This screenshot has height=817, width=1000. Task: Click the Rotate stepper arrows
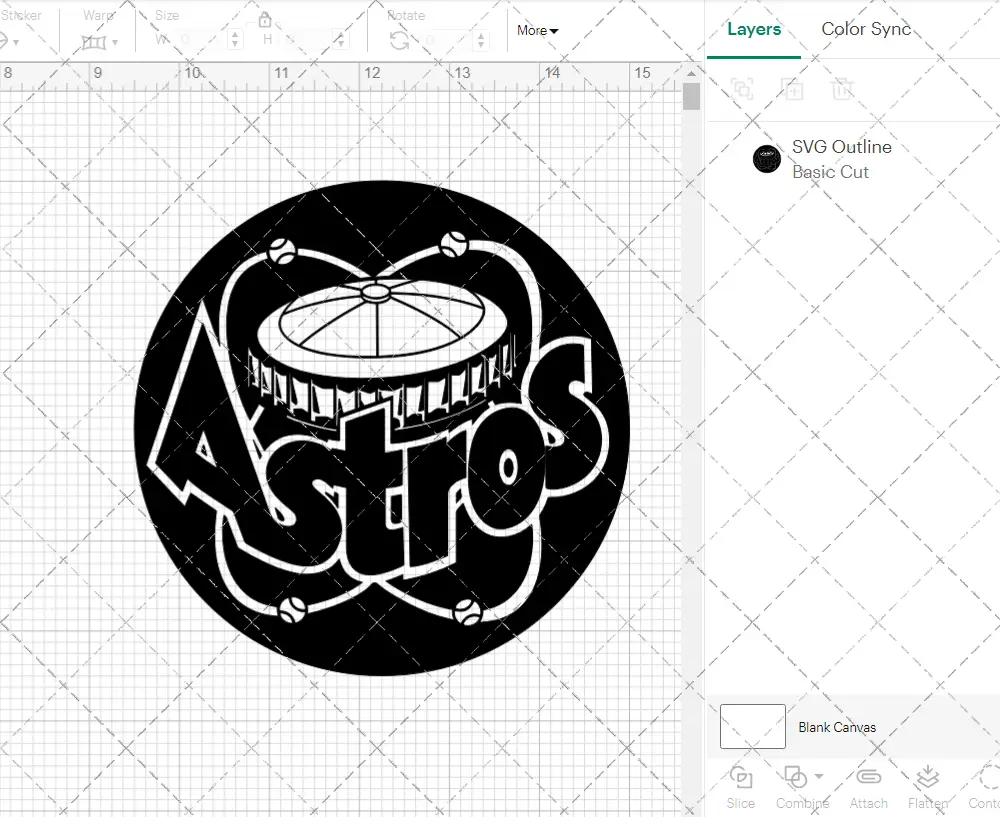point(481,40)
